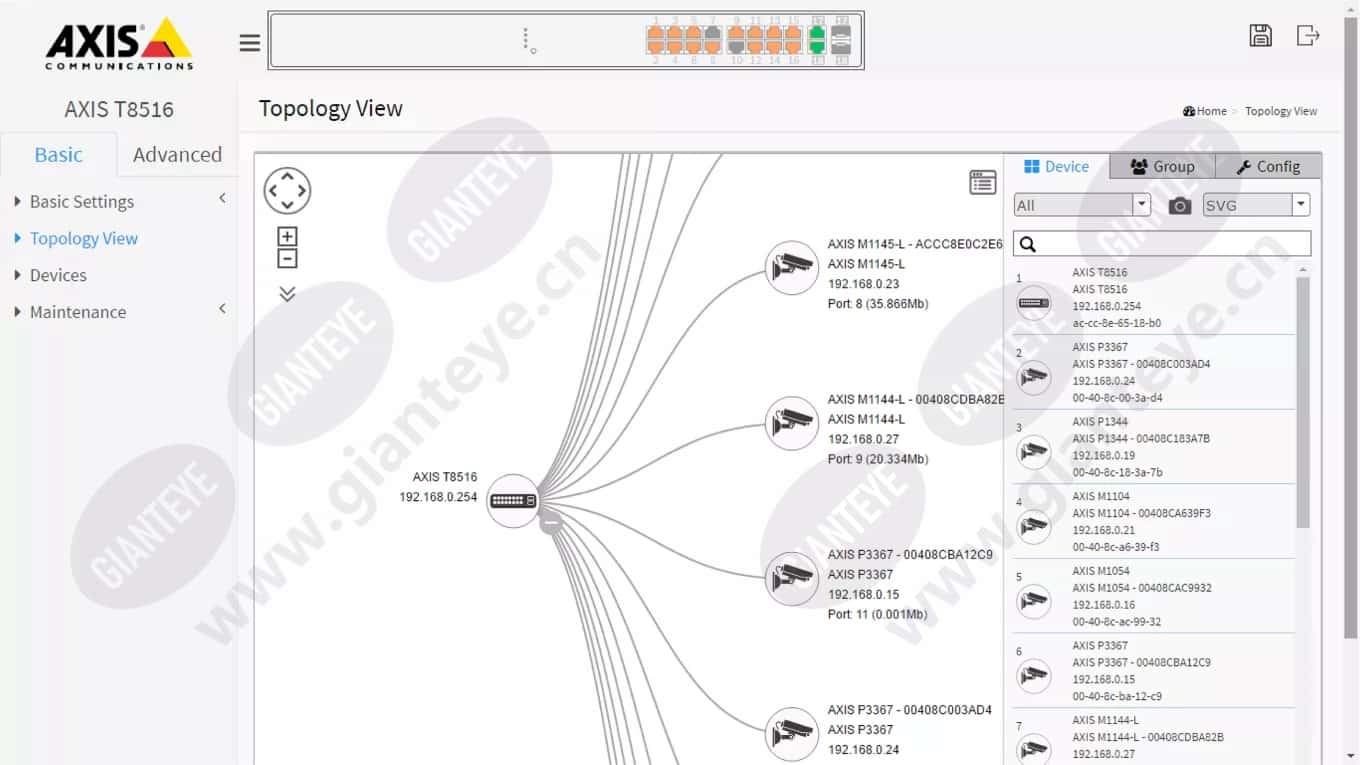This screenshot has width=1360, height=765.
Task: Click the device list scrollbar
Action: click(x=1303, y=402)
